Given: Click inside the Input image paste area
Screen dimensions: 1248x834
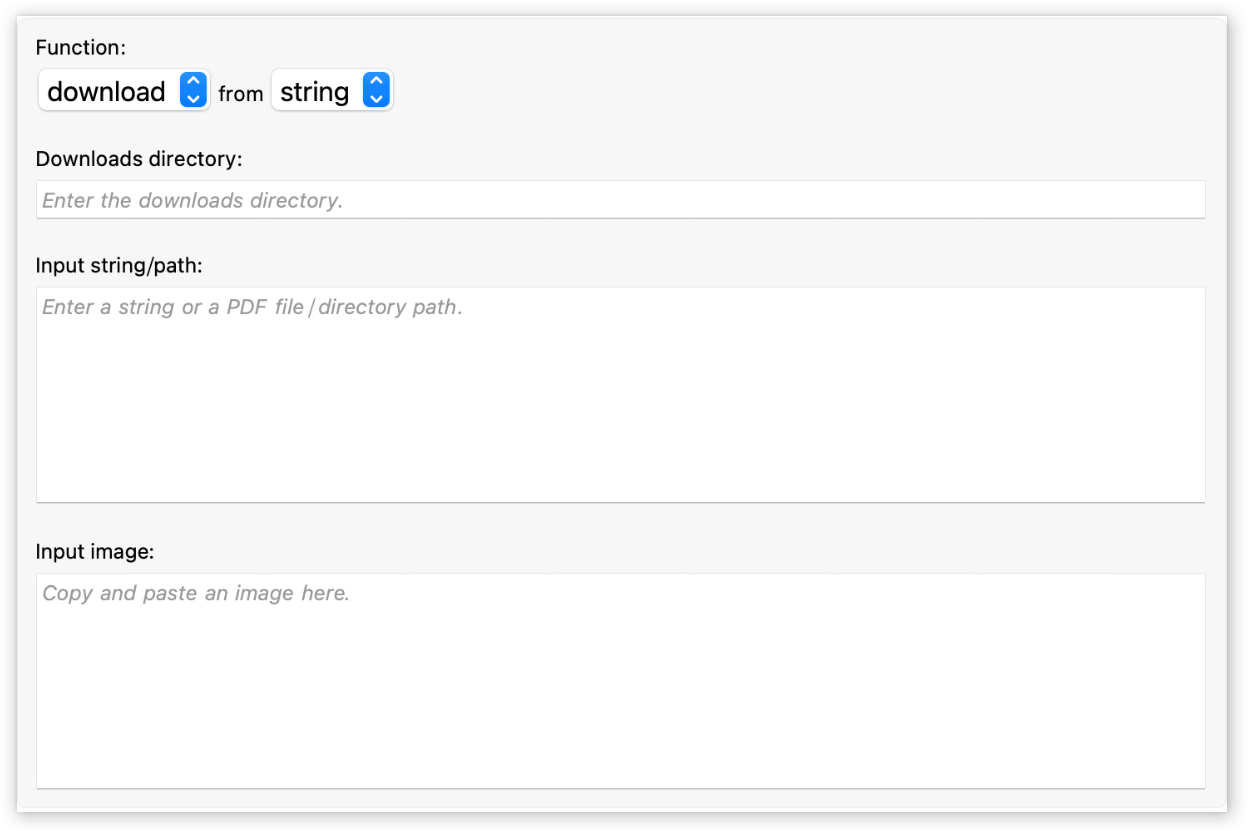Looking at the screenshot, I should click(620, 680).
